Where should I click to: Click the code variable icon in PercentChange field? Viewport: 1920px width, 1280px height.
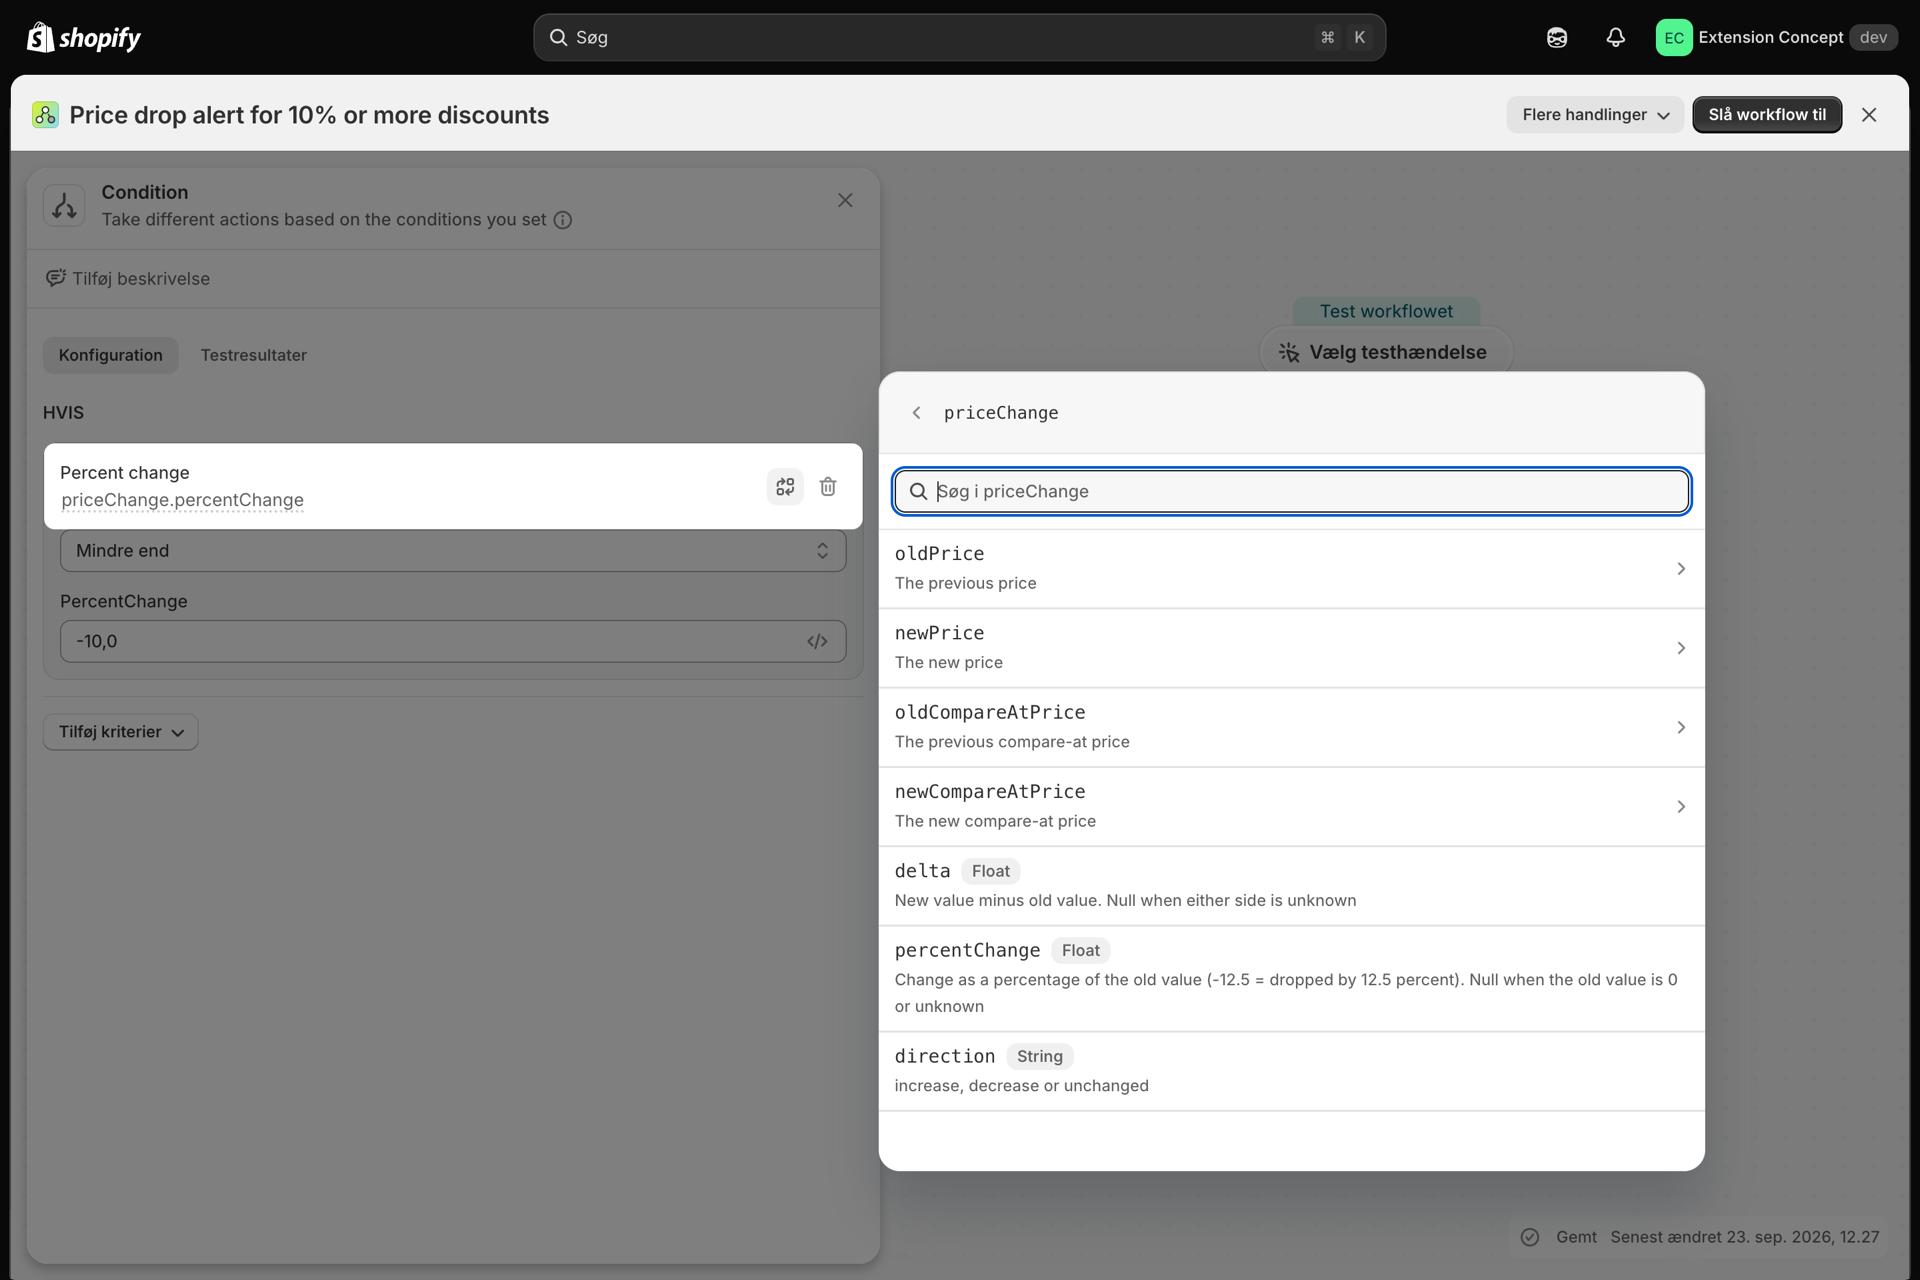pos(817,641)
